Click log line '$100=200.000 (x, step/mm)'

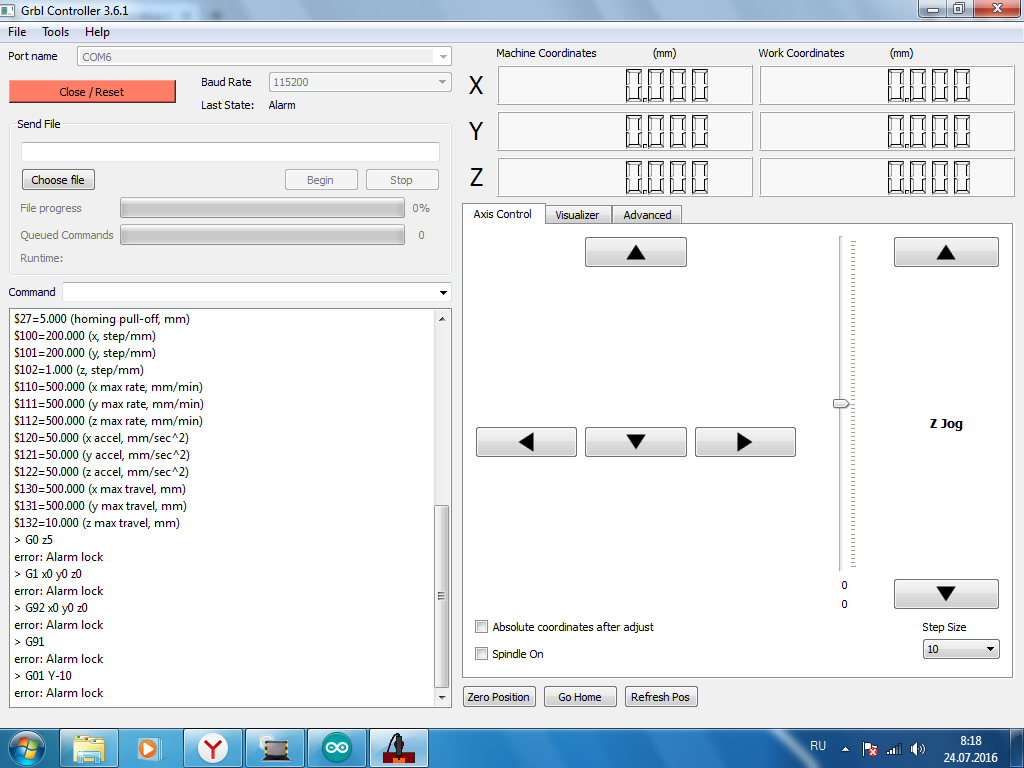tap(85, 336)
